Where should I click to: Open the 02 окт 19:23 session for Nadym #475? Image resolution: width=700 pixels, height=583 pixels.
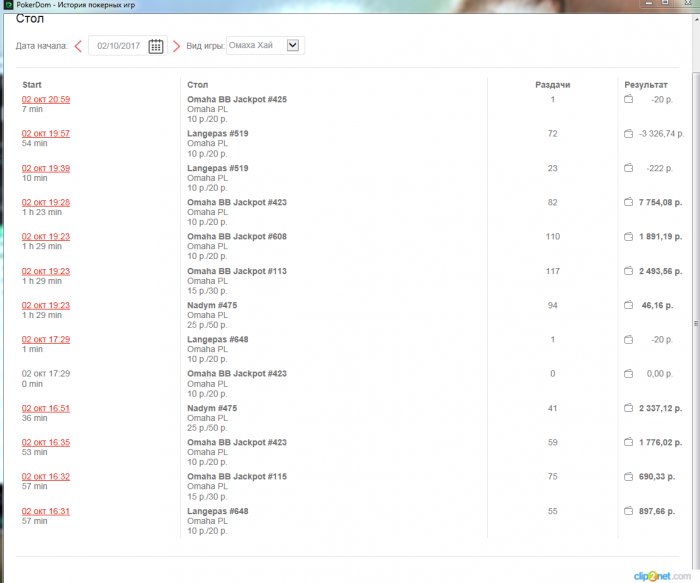tap(46, 305)
